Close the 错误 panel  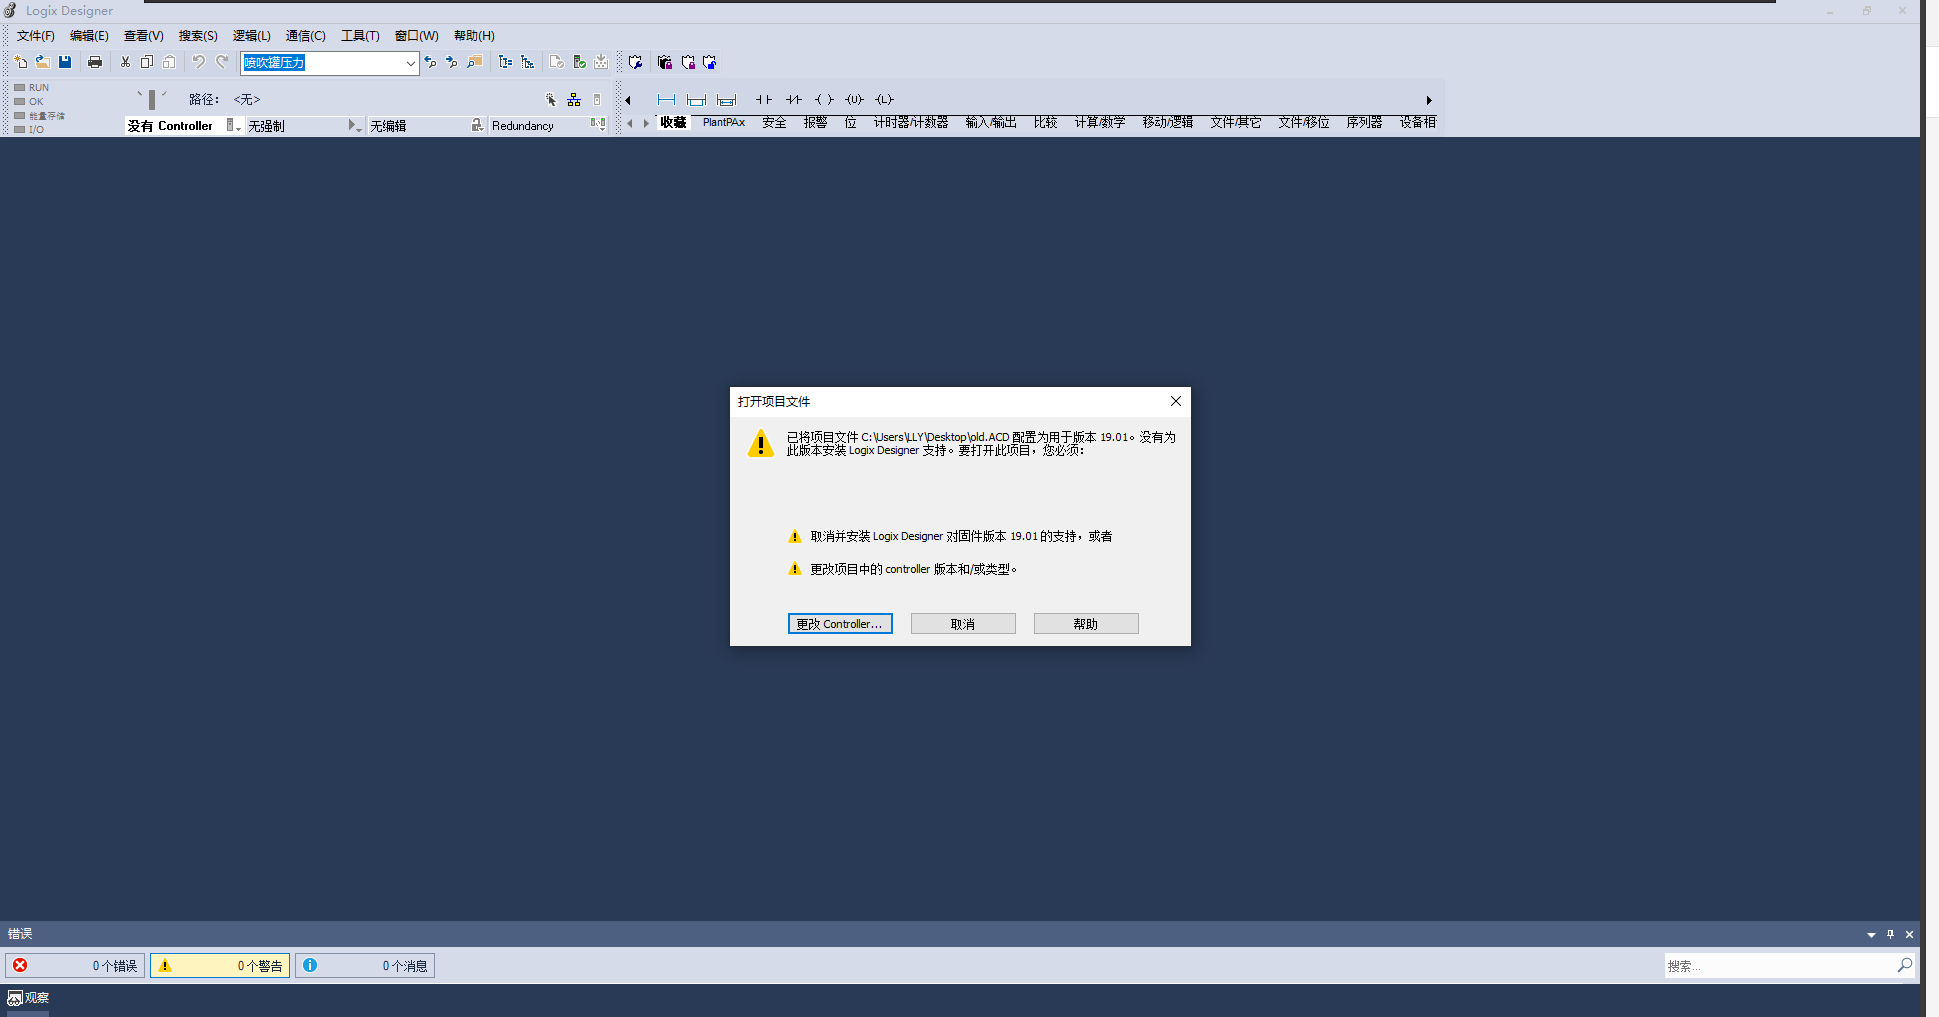(1909, 934)
